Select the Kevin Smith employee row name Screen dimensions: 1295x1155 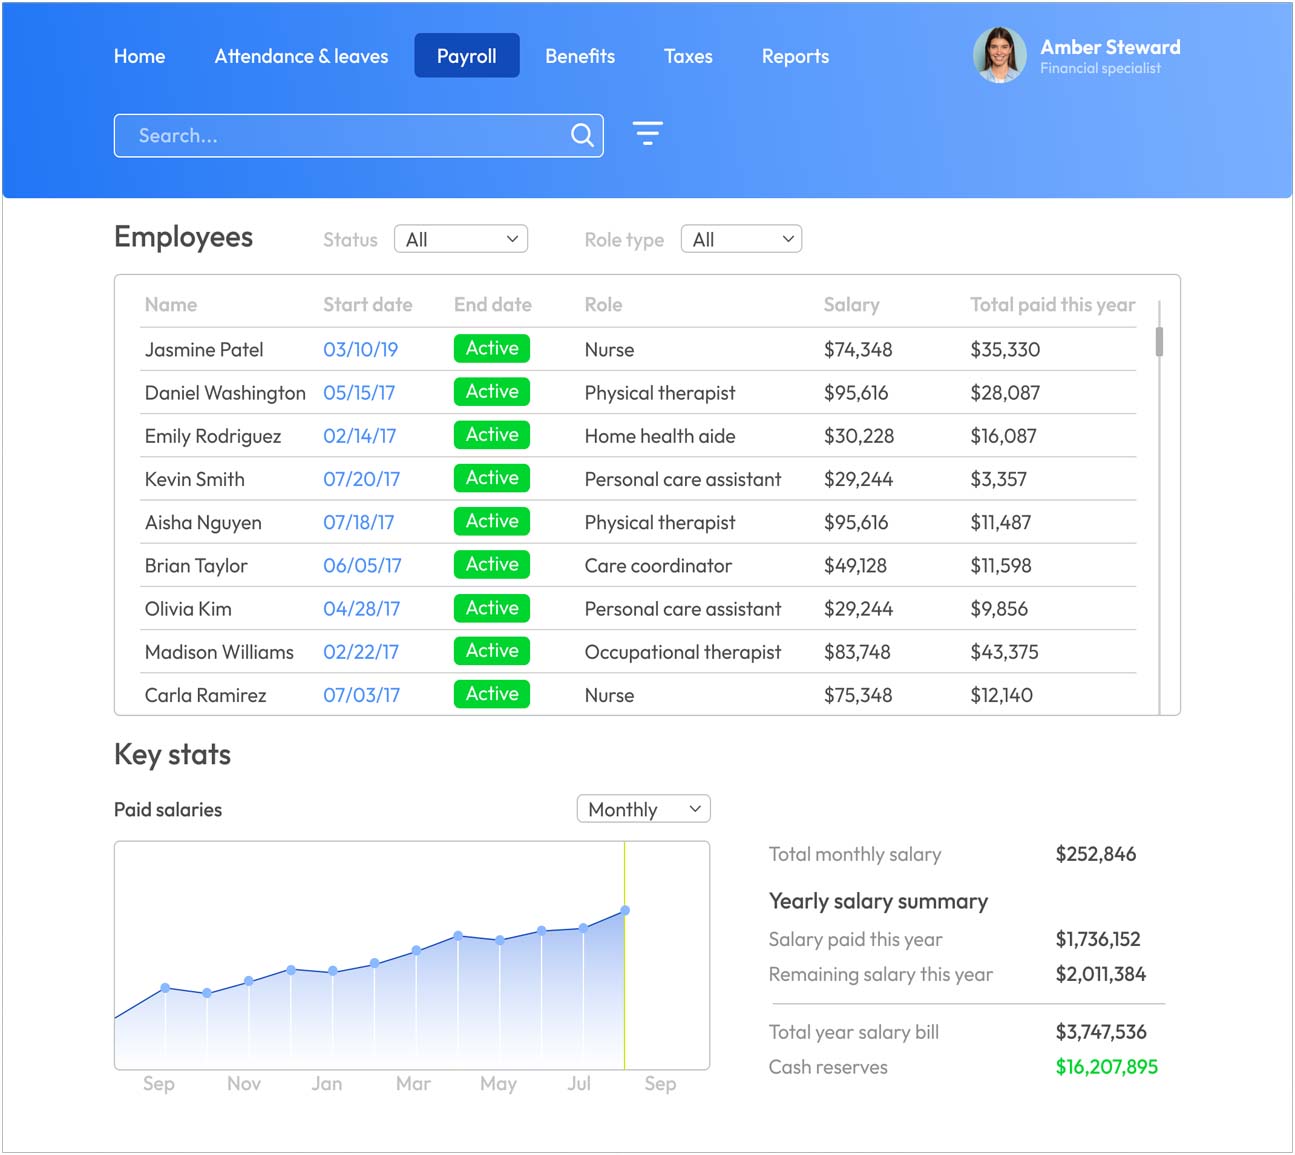[x=195, y=479]
